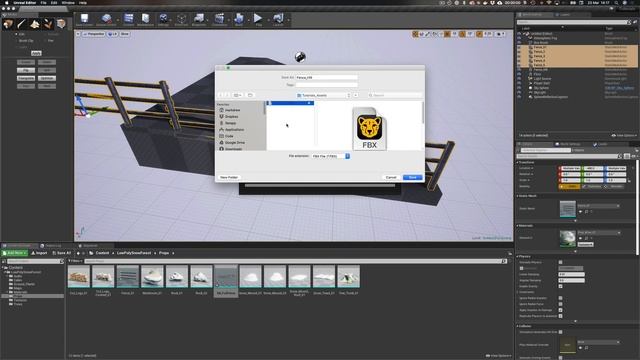Open the save dialog location folder dropdown

(x=323, y=95)
